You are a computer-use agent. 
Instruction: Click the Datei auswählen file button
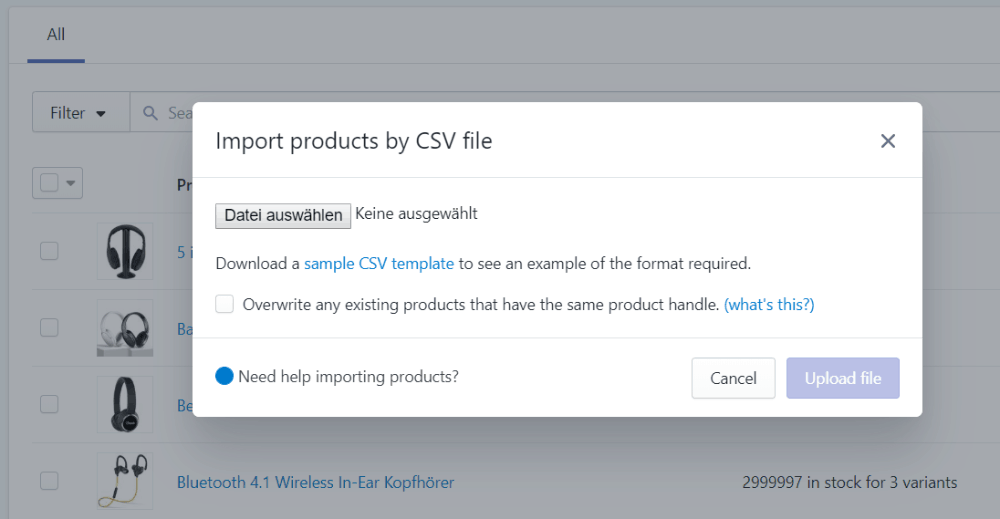coord(283,216)
